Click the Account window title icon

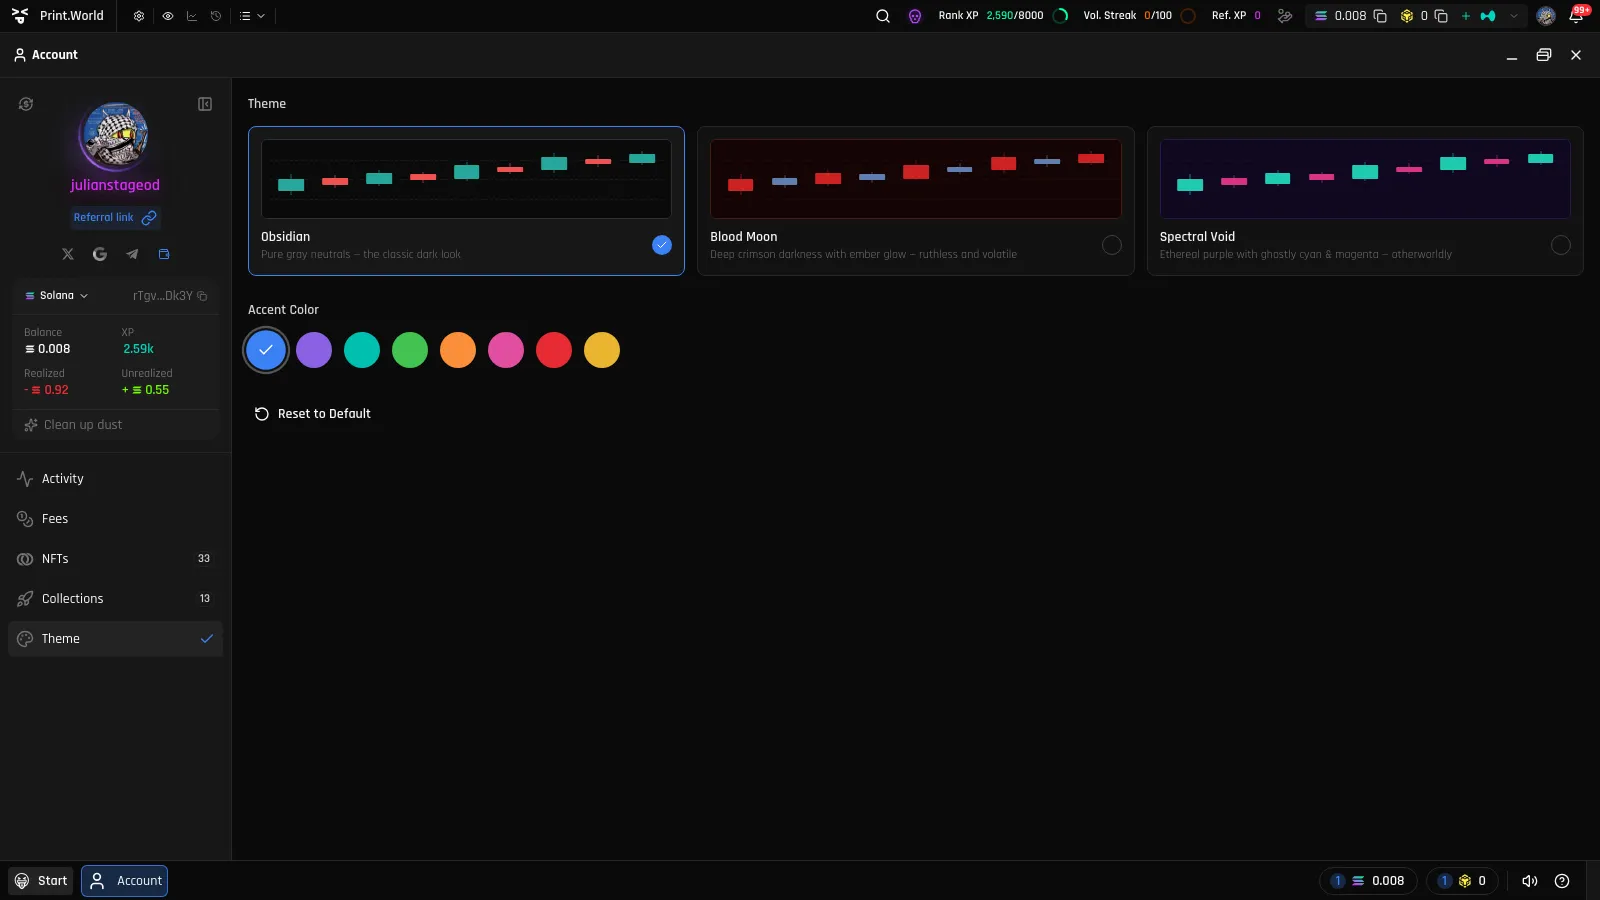pos(19,55)
